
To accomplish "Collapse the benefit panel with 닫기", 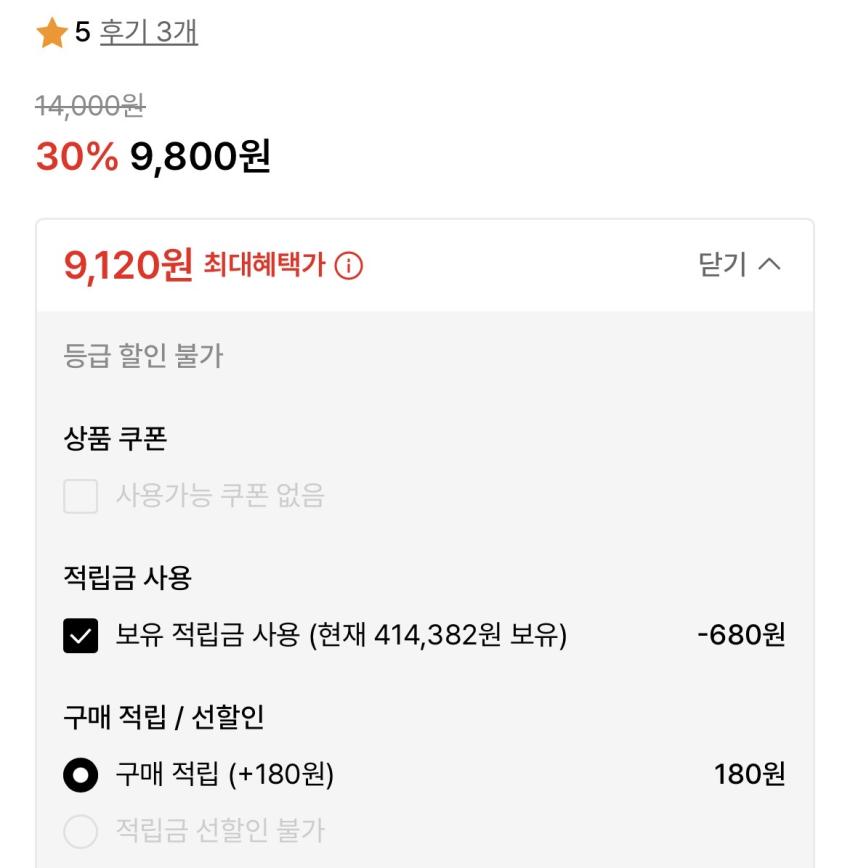I will (x=722, y=265).
